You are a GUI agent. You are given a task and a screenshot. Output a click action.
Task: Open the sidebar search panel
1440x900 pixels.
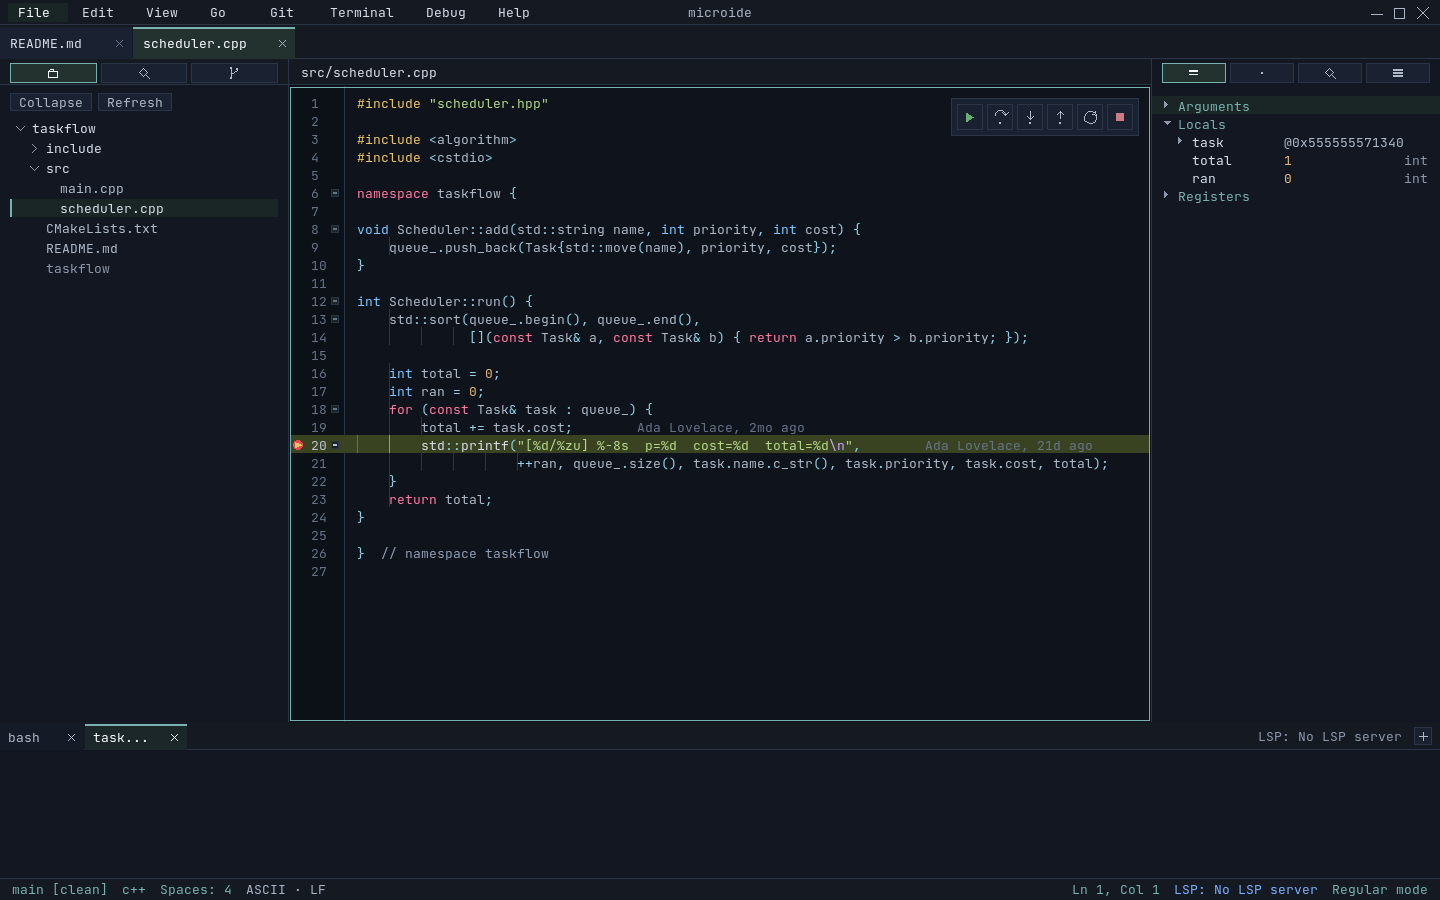click(144, 73)
